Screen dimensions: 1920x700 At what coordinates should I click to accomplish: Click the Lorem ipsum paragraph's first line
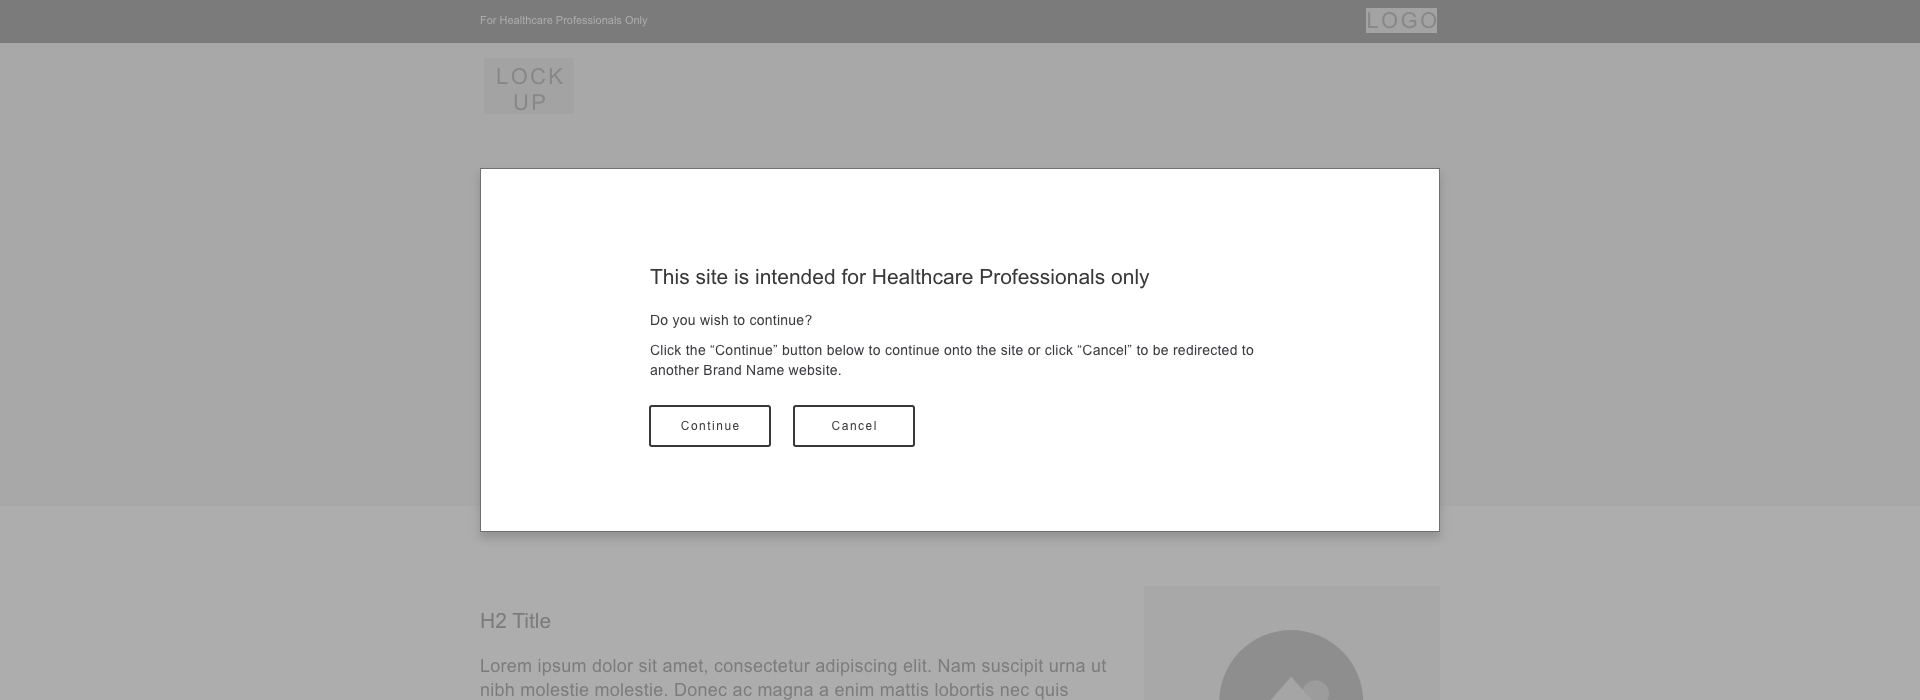coord(792,666)
